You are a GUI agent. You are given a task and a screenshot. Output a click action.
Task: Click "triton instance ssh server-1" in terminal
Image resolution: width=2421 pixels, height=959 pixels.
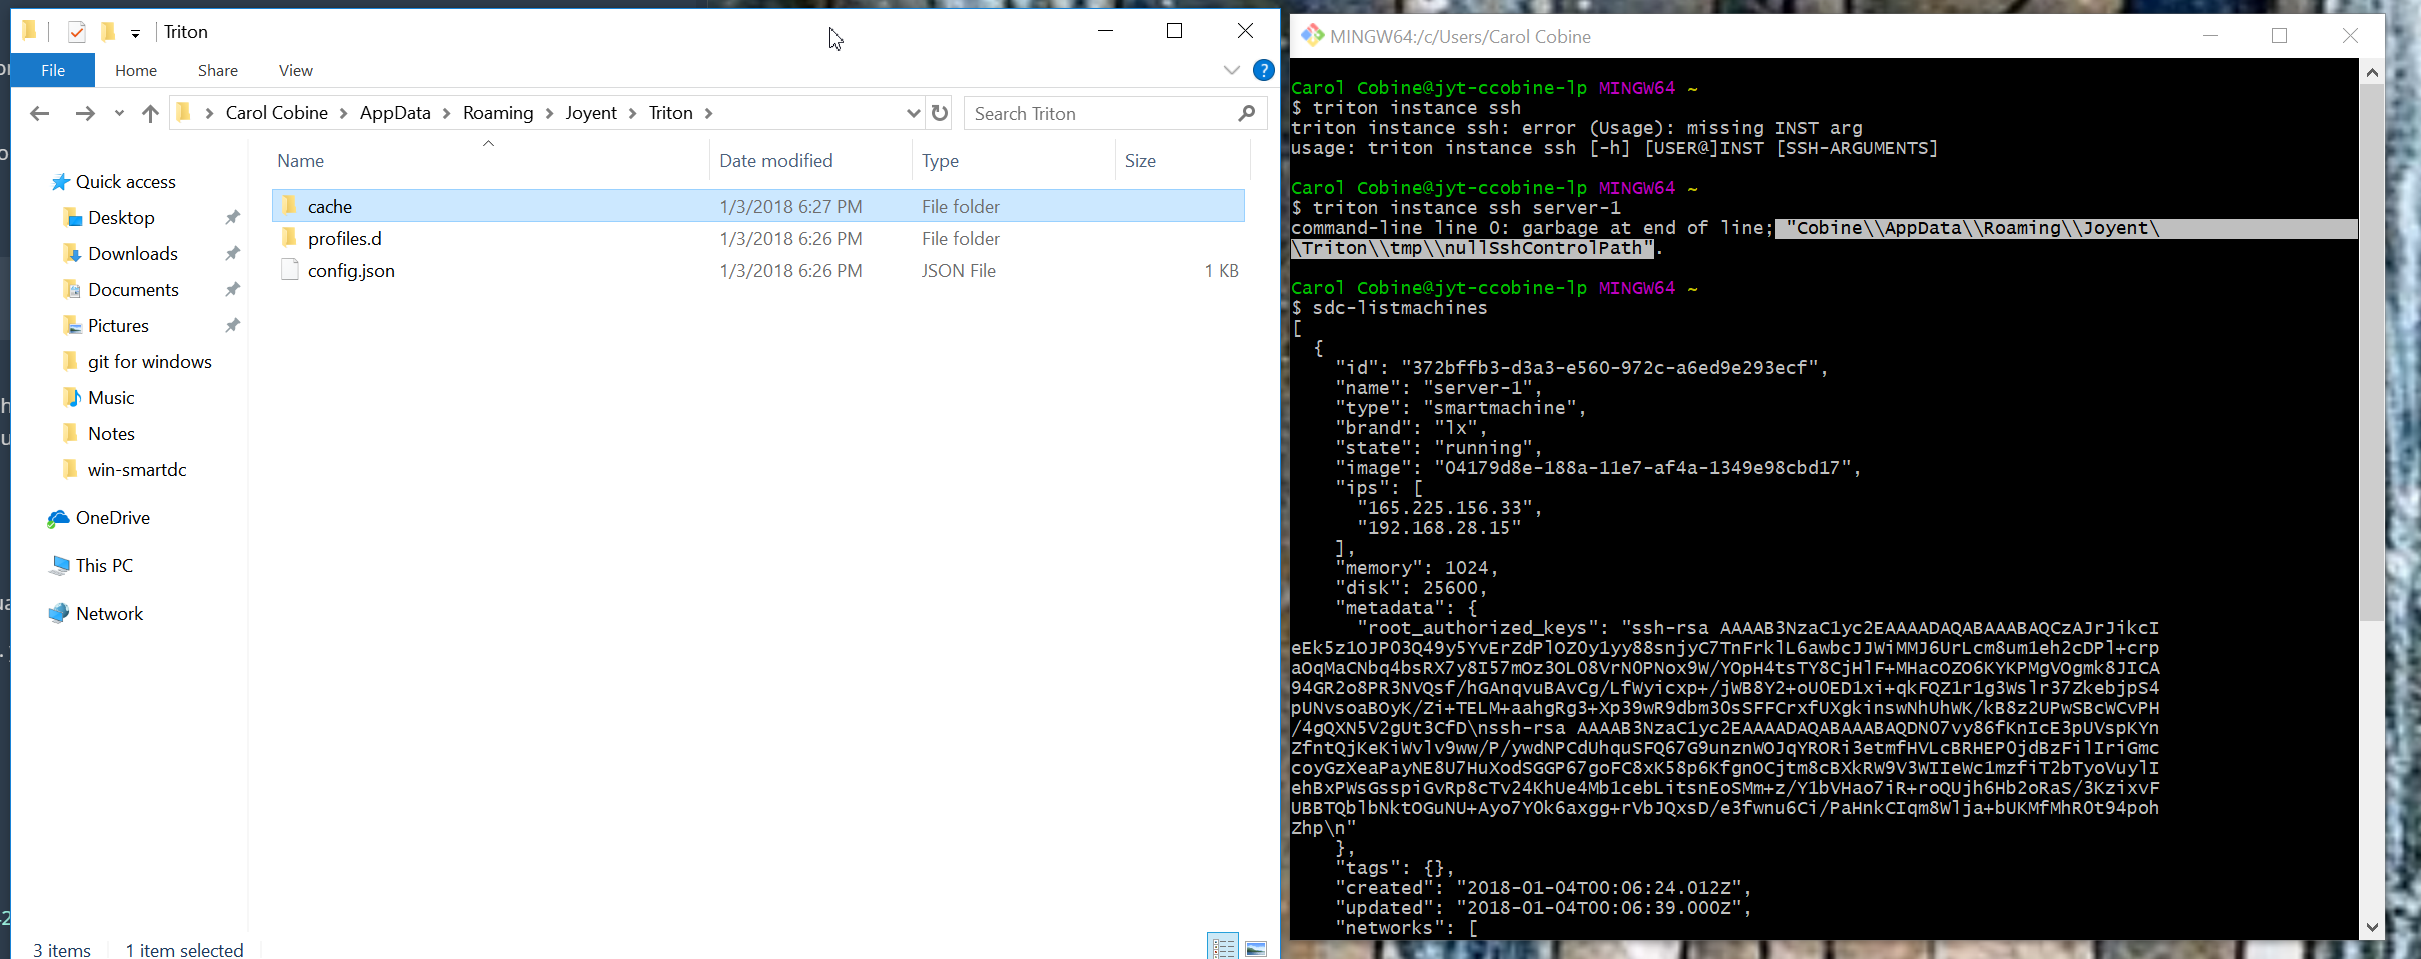click(x=1467, y=208)
